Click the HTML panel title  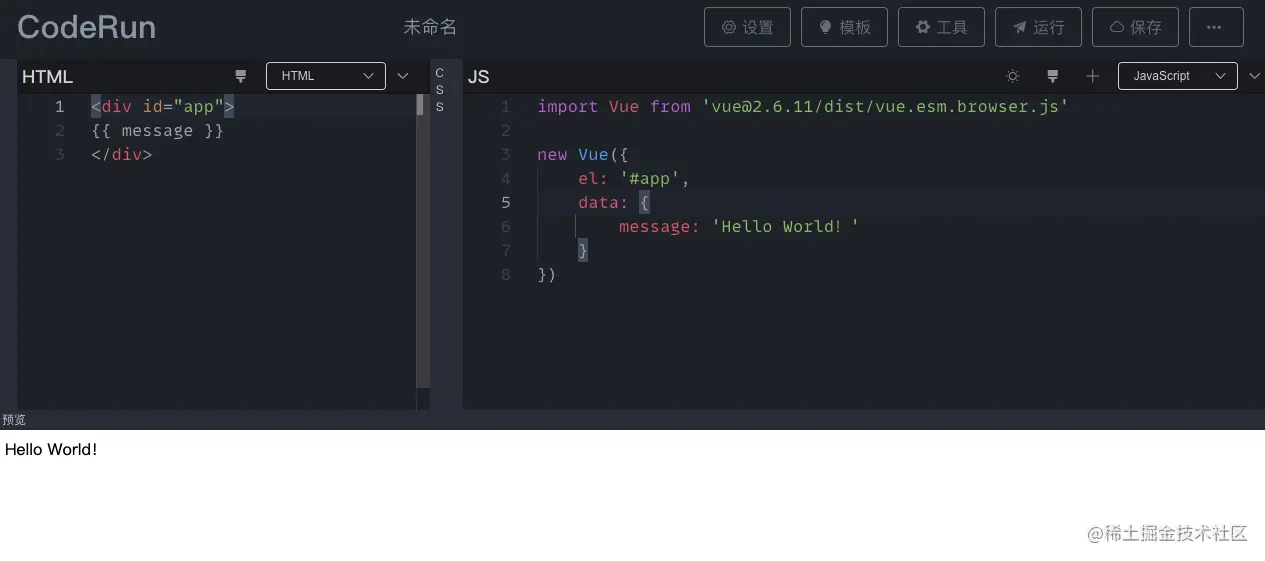tap(47, 77)
